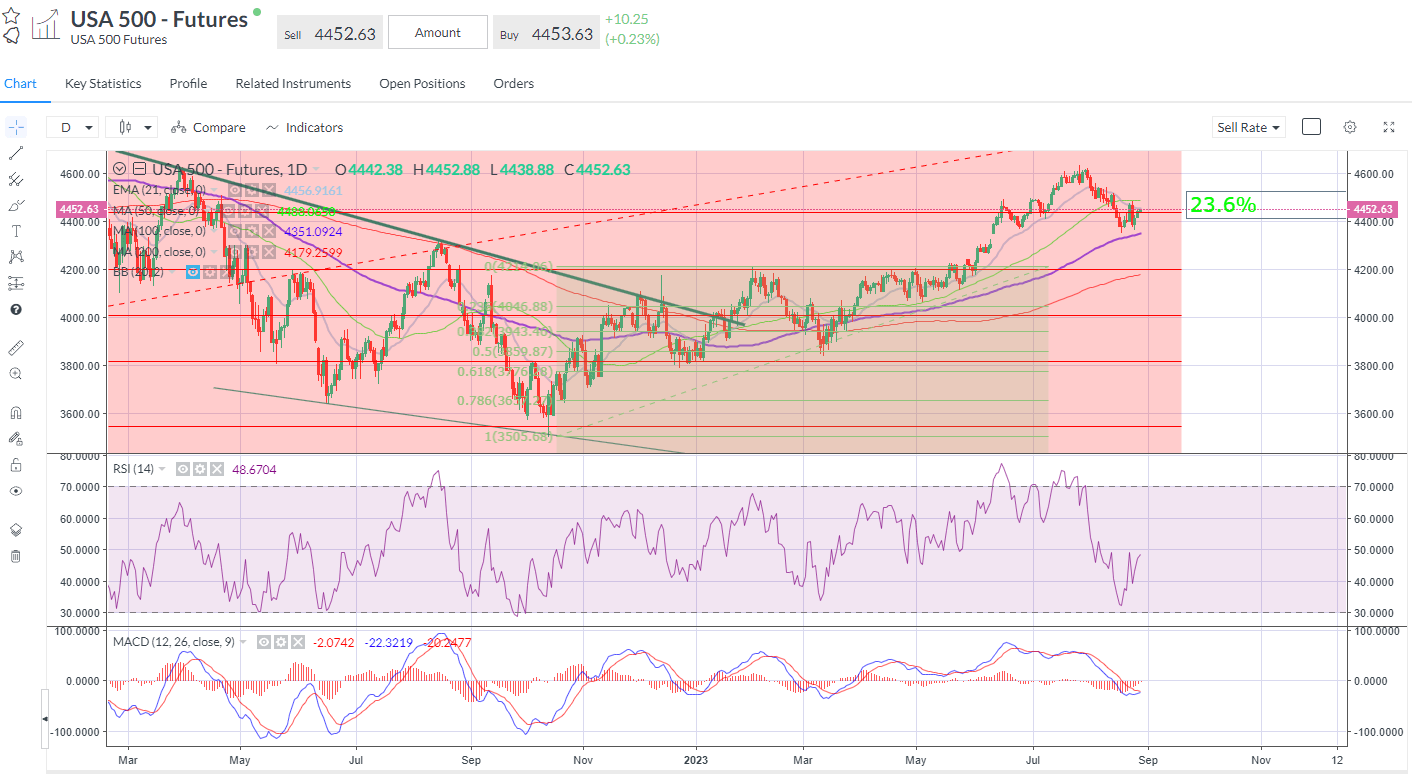Image resolution: width=1421 pixels, height=774 pixels.
Task: Open MACD indicator settings gear
Action: [x=281, y=642]
